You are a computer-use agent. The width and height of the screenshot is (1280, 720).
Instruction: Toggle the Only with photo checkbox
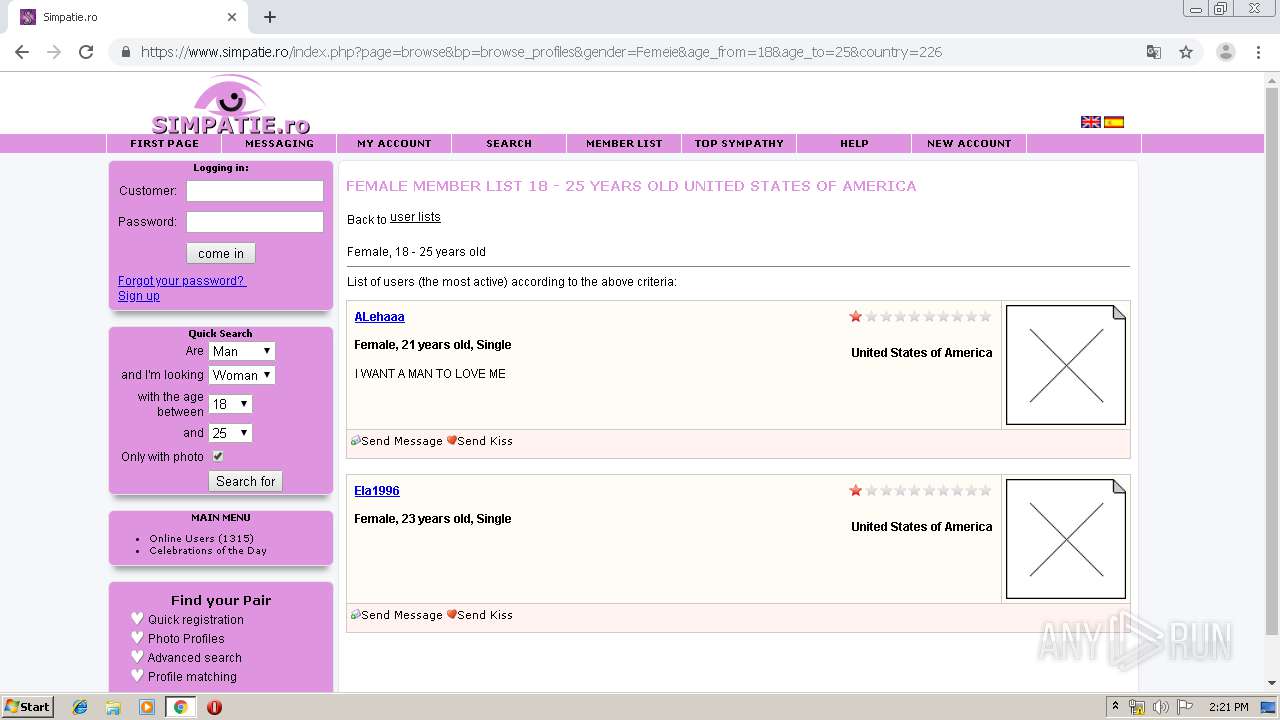[x=218, y=456]
